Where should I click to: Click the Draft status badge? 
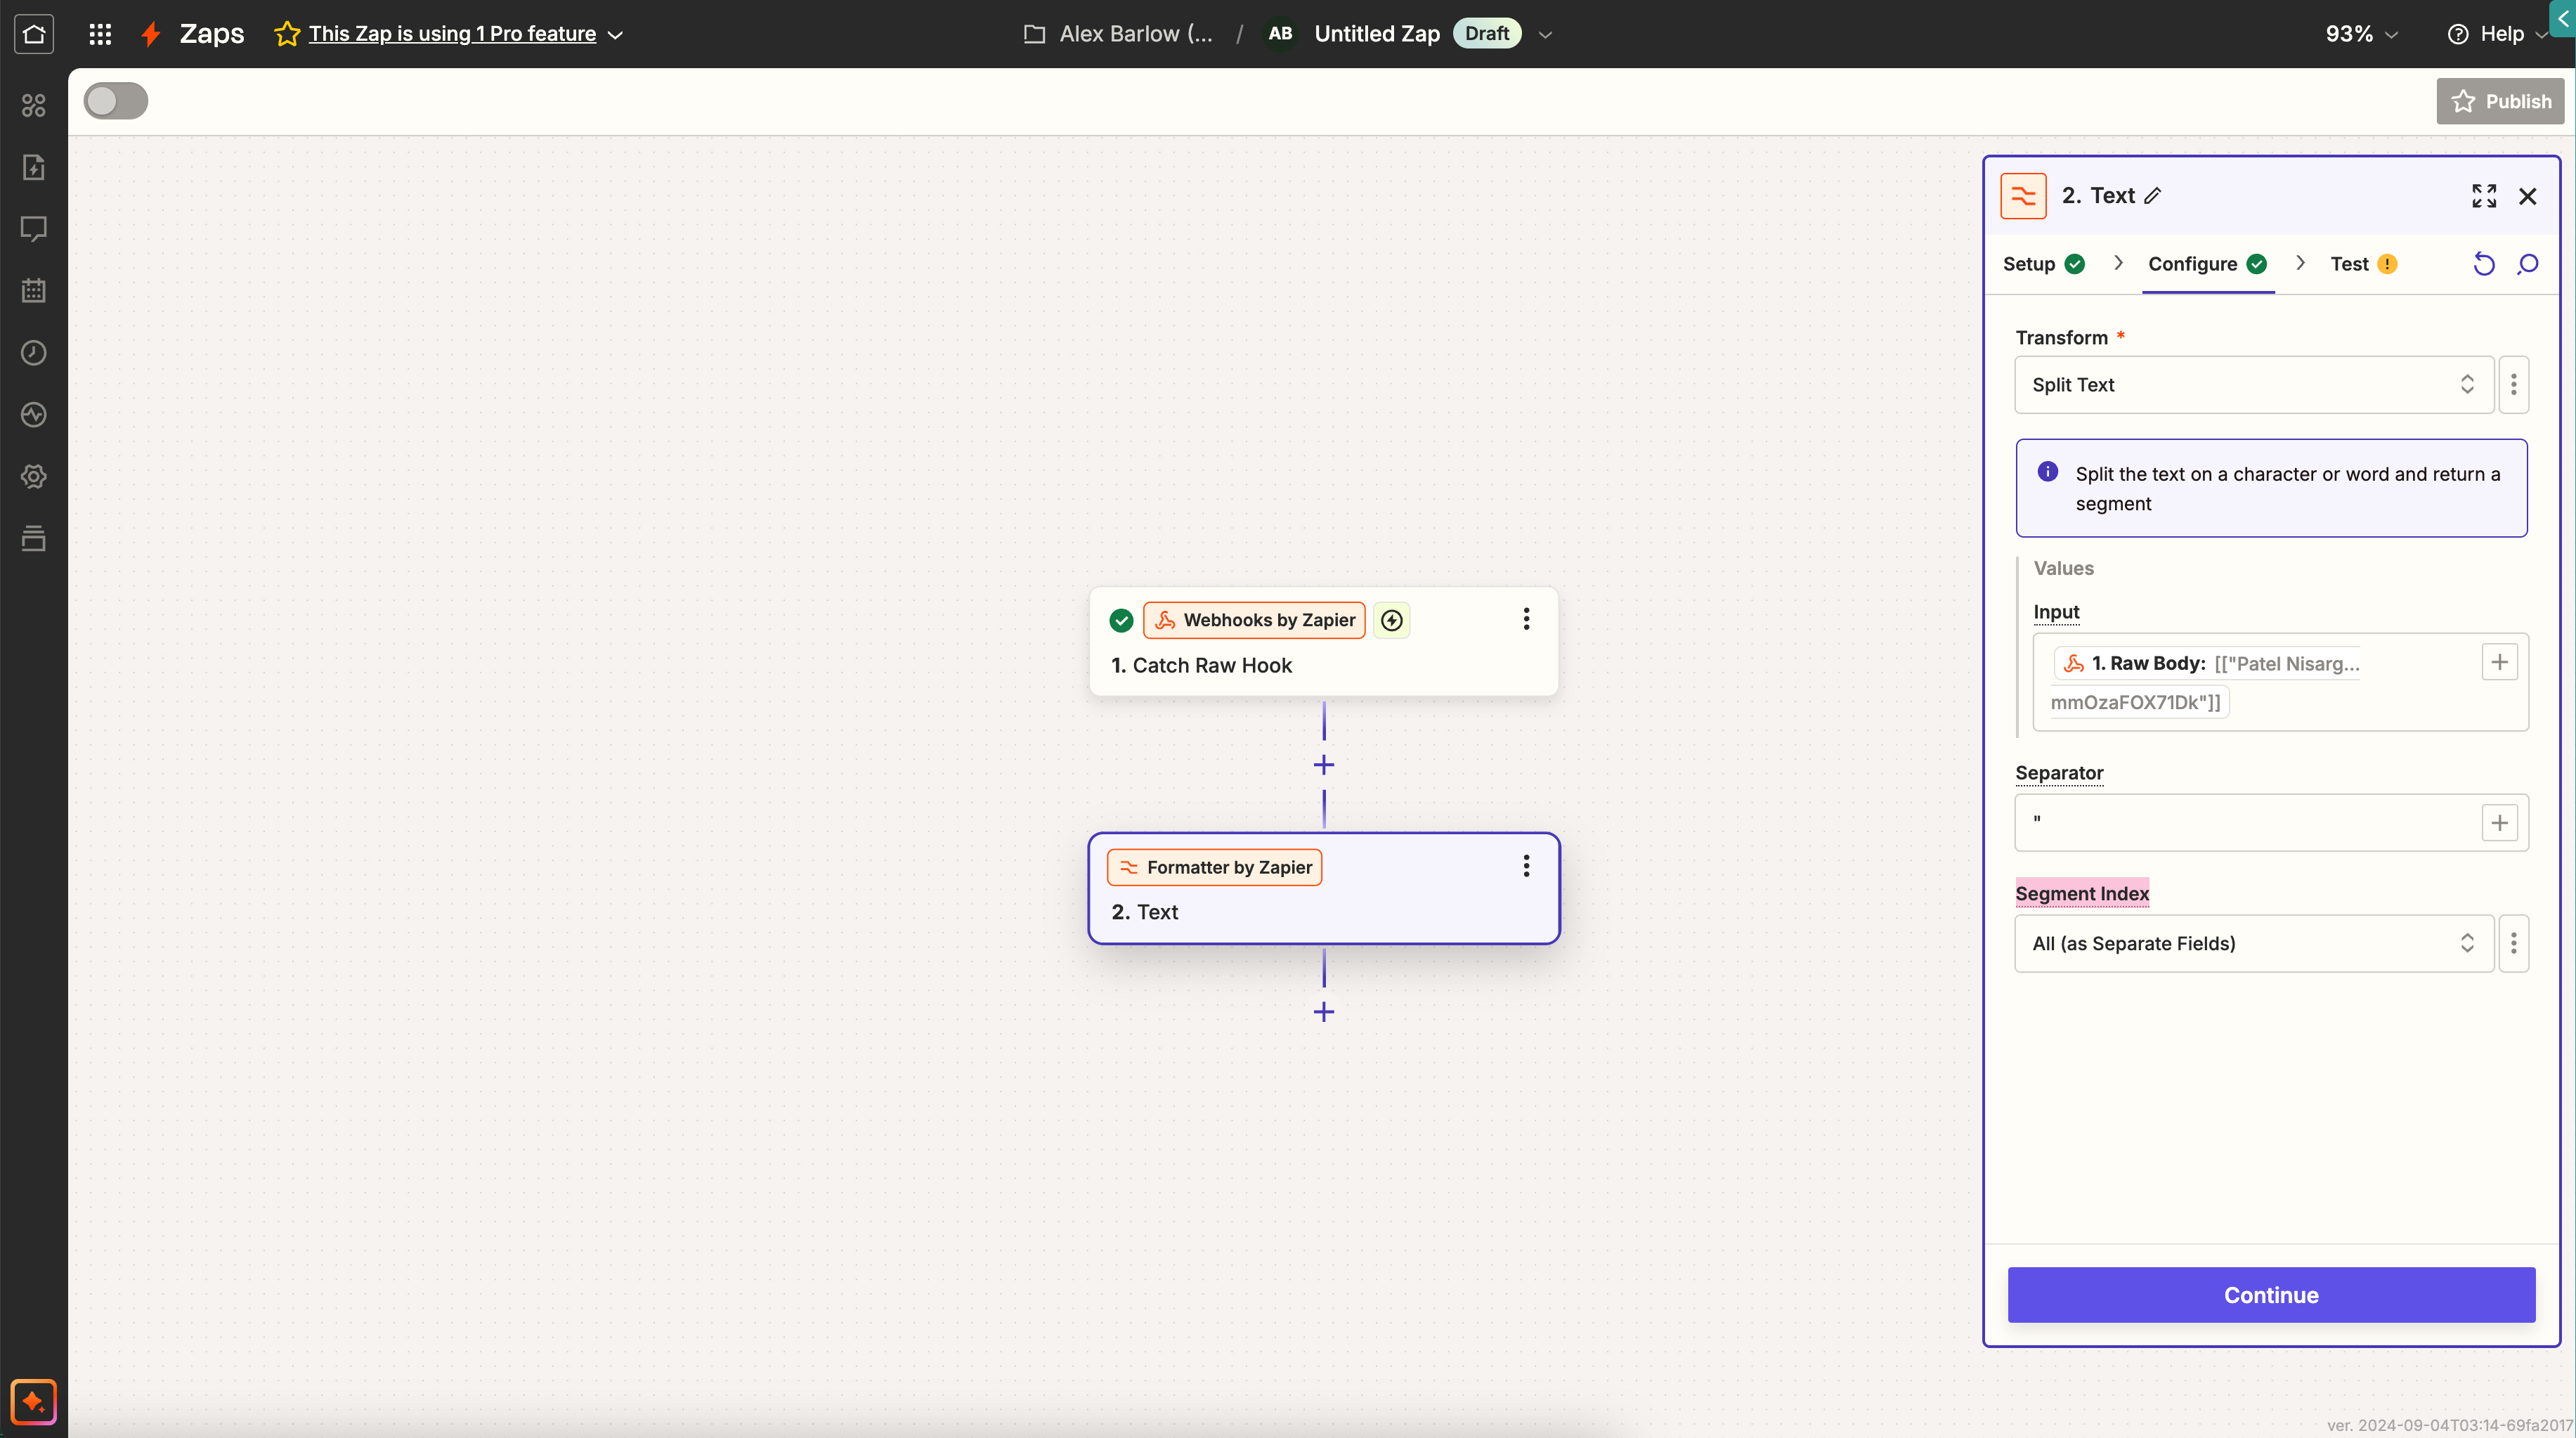[x=1487, y=34]
